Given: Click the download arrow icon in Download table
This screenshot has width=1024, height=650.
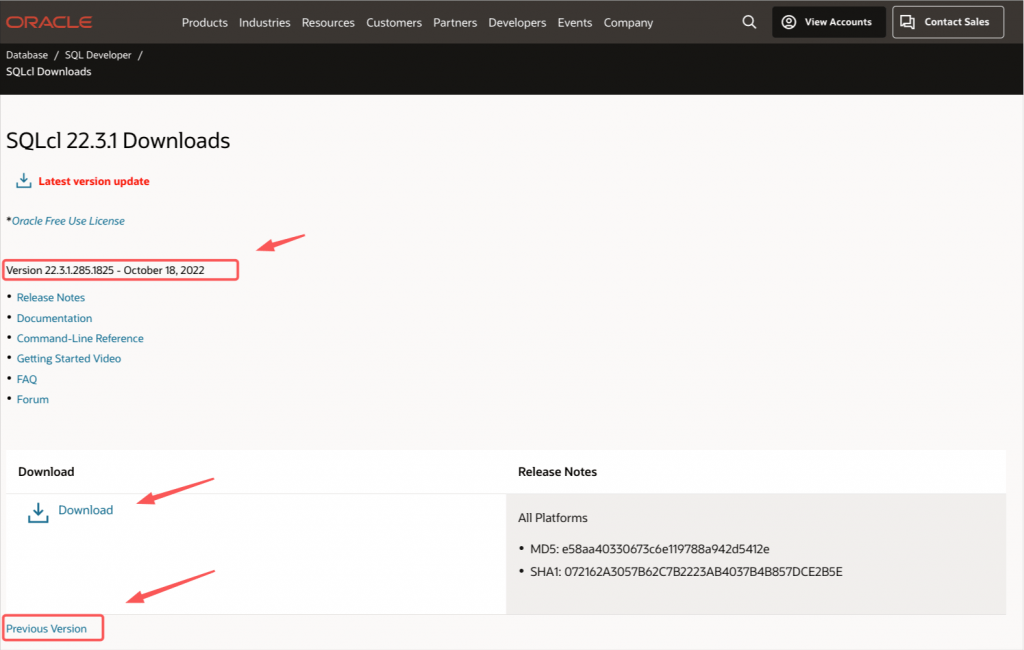Looking at the screenshot, I should 38,513.
